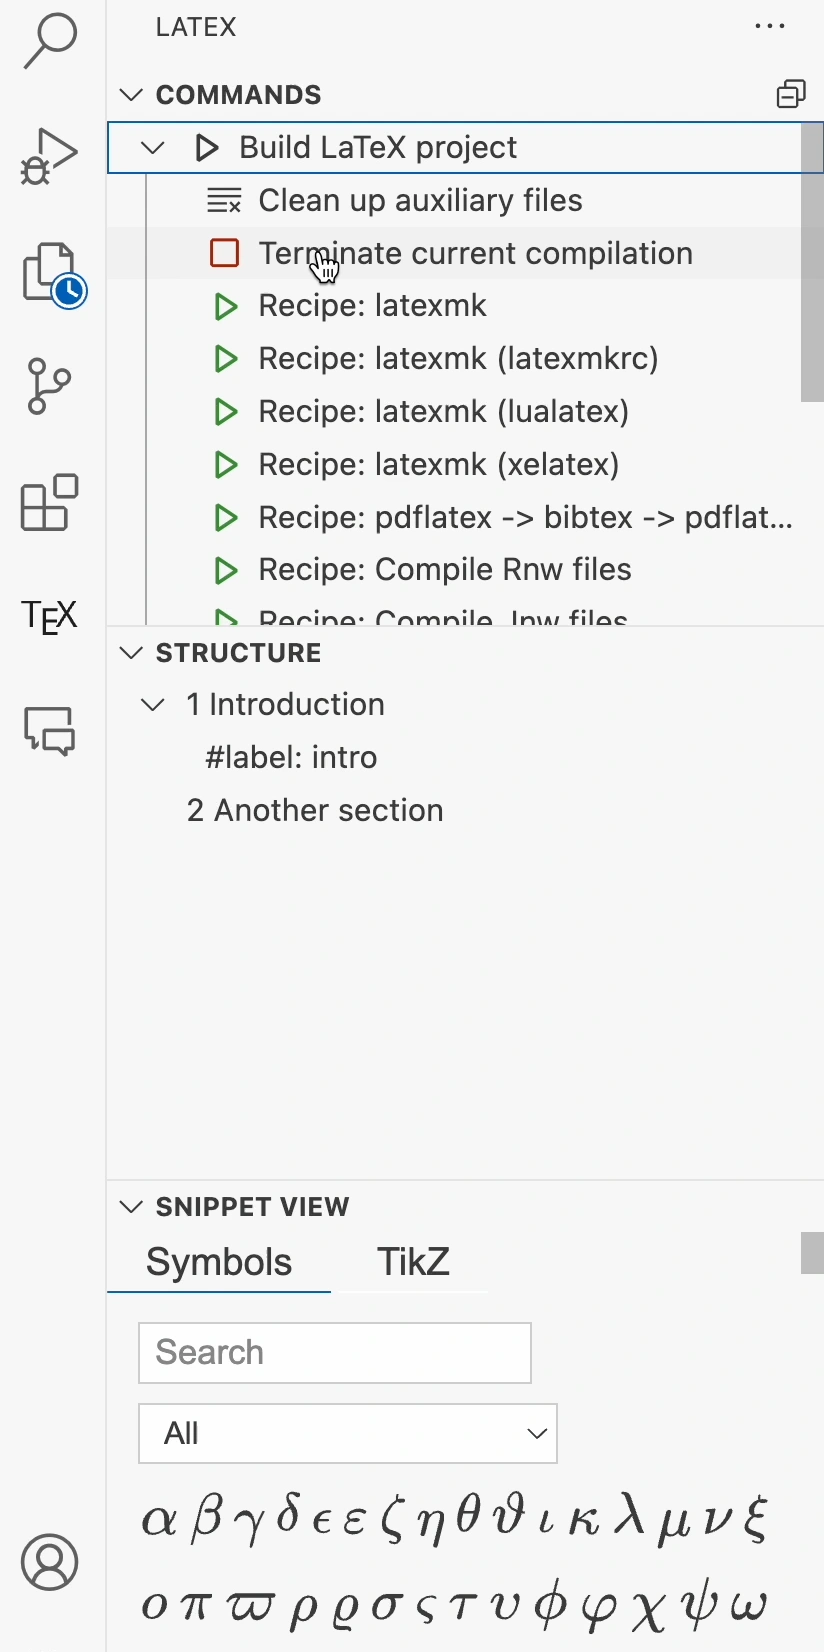Viewport: 824px width, 1652px height.
Task: Collapse the COMMANDS section
Action: coord(131,95)
